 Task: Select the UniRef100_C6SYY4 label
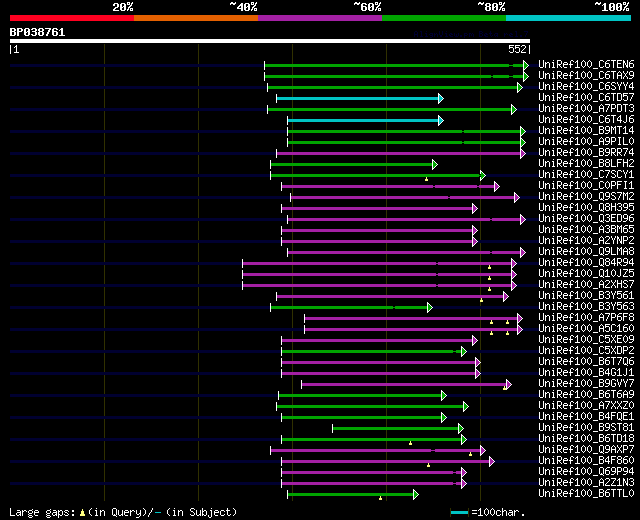586,87
